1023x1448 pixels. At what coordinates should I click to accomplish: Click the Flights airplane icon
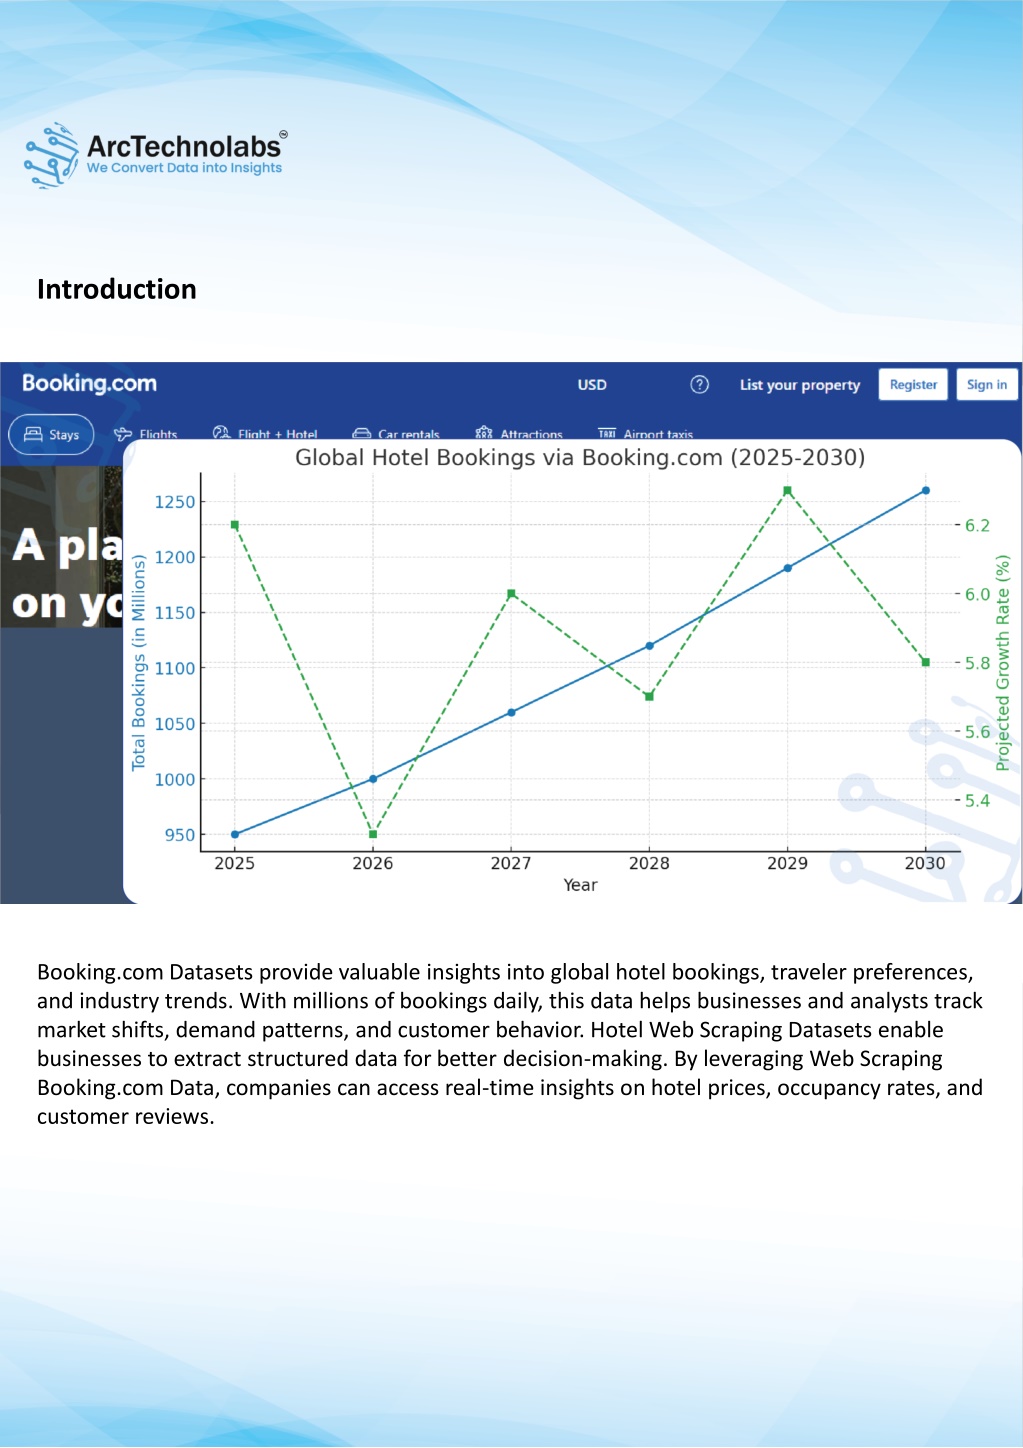pyautogui.click(x=123, y=434)
